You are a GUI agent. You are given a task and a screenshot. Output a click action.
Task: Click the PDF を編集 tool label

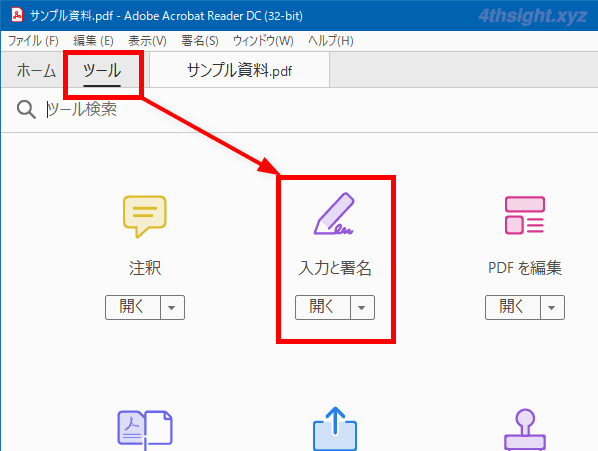525,268
